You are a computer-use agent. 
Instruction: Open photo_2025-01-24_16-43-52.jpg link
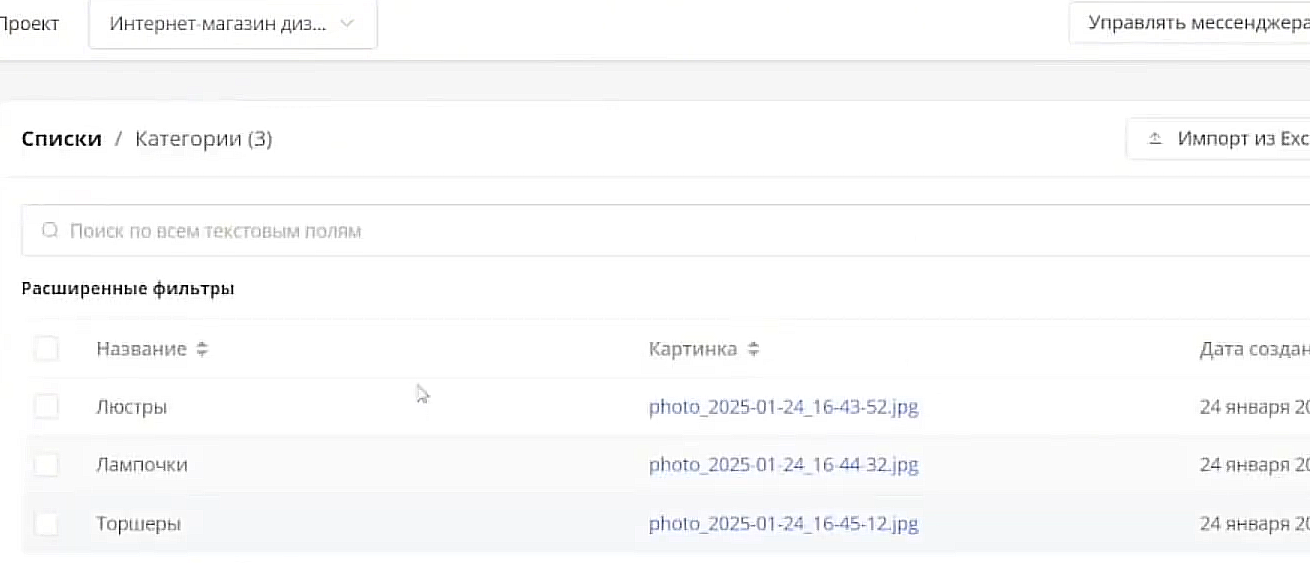click(x=783, y=407)
